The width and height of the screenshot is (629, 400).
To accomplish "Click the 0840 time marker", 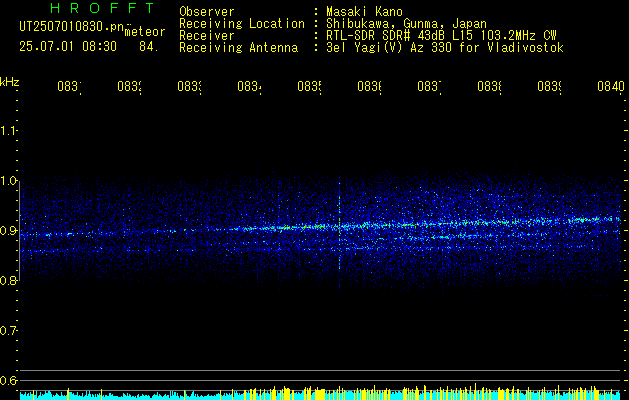I will [611, 87].
